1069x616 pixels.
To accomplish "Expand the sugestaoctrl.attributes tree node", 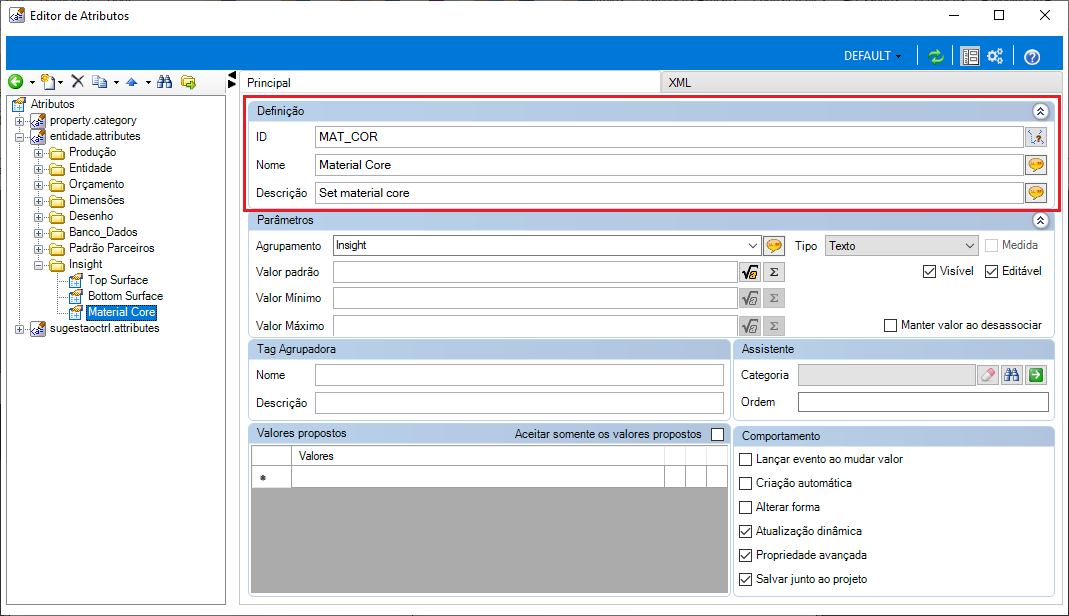I will coord(20,328).
